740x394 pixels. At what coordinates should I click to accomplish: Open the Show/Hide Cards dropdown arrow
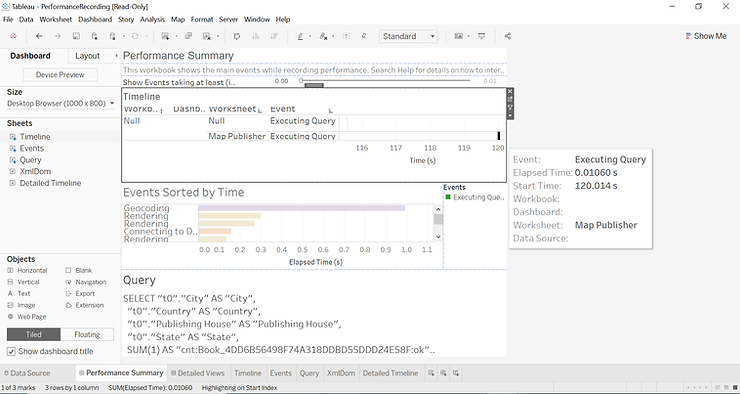[468, 36]
